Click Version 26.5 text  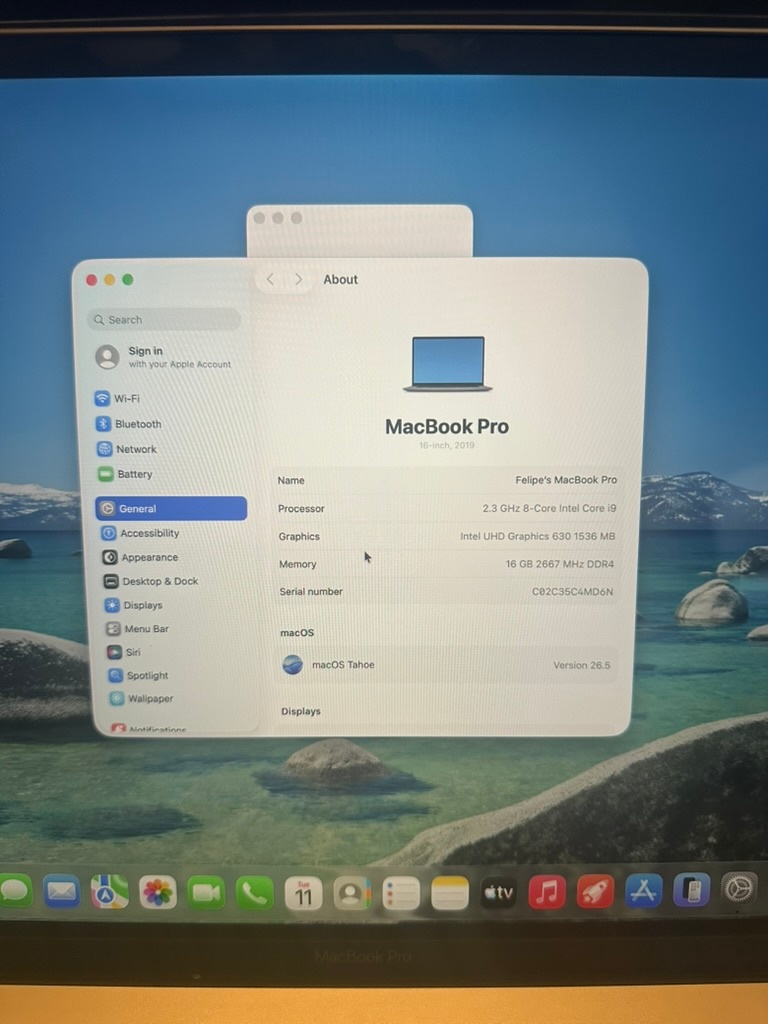click(x=581, y=665)
